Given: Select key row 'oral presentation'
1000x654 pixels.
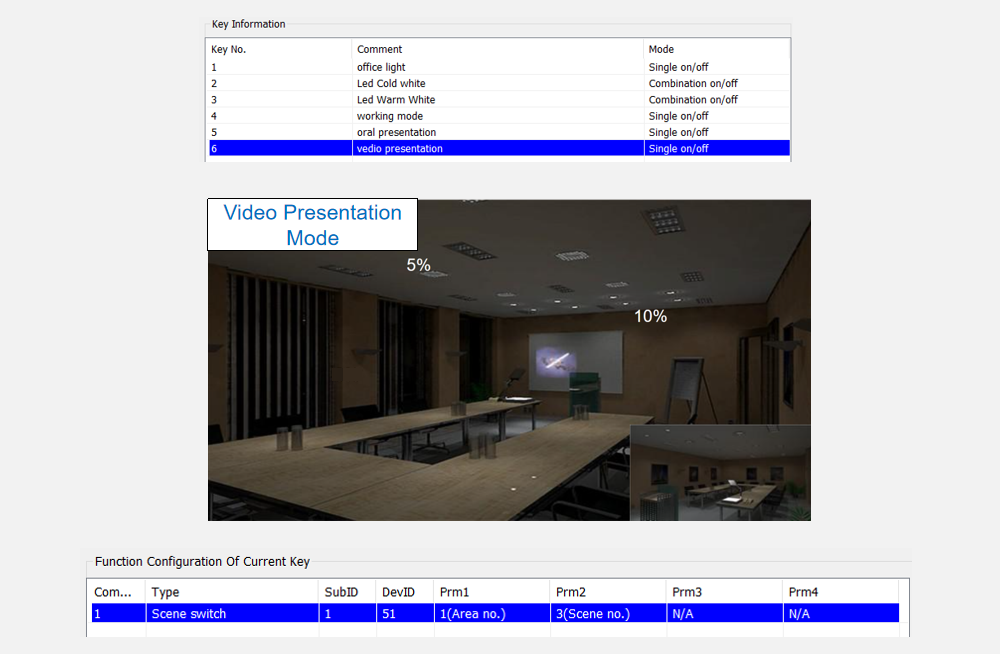Looking at the screenshot, I should [499, 132].
